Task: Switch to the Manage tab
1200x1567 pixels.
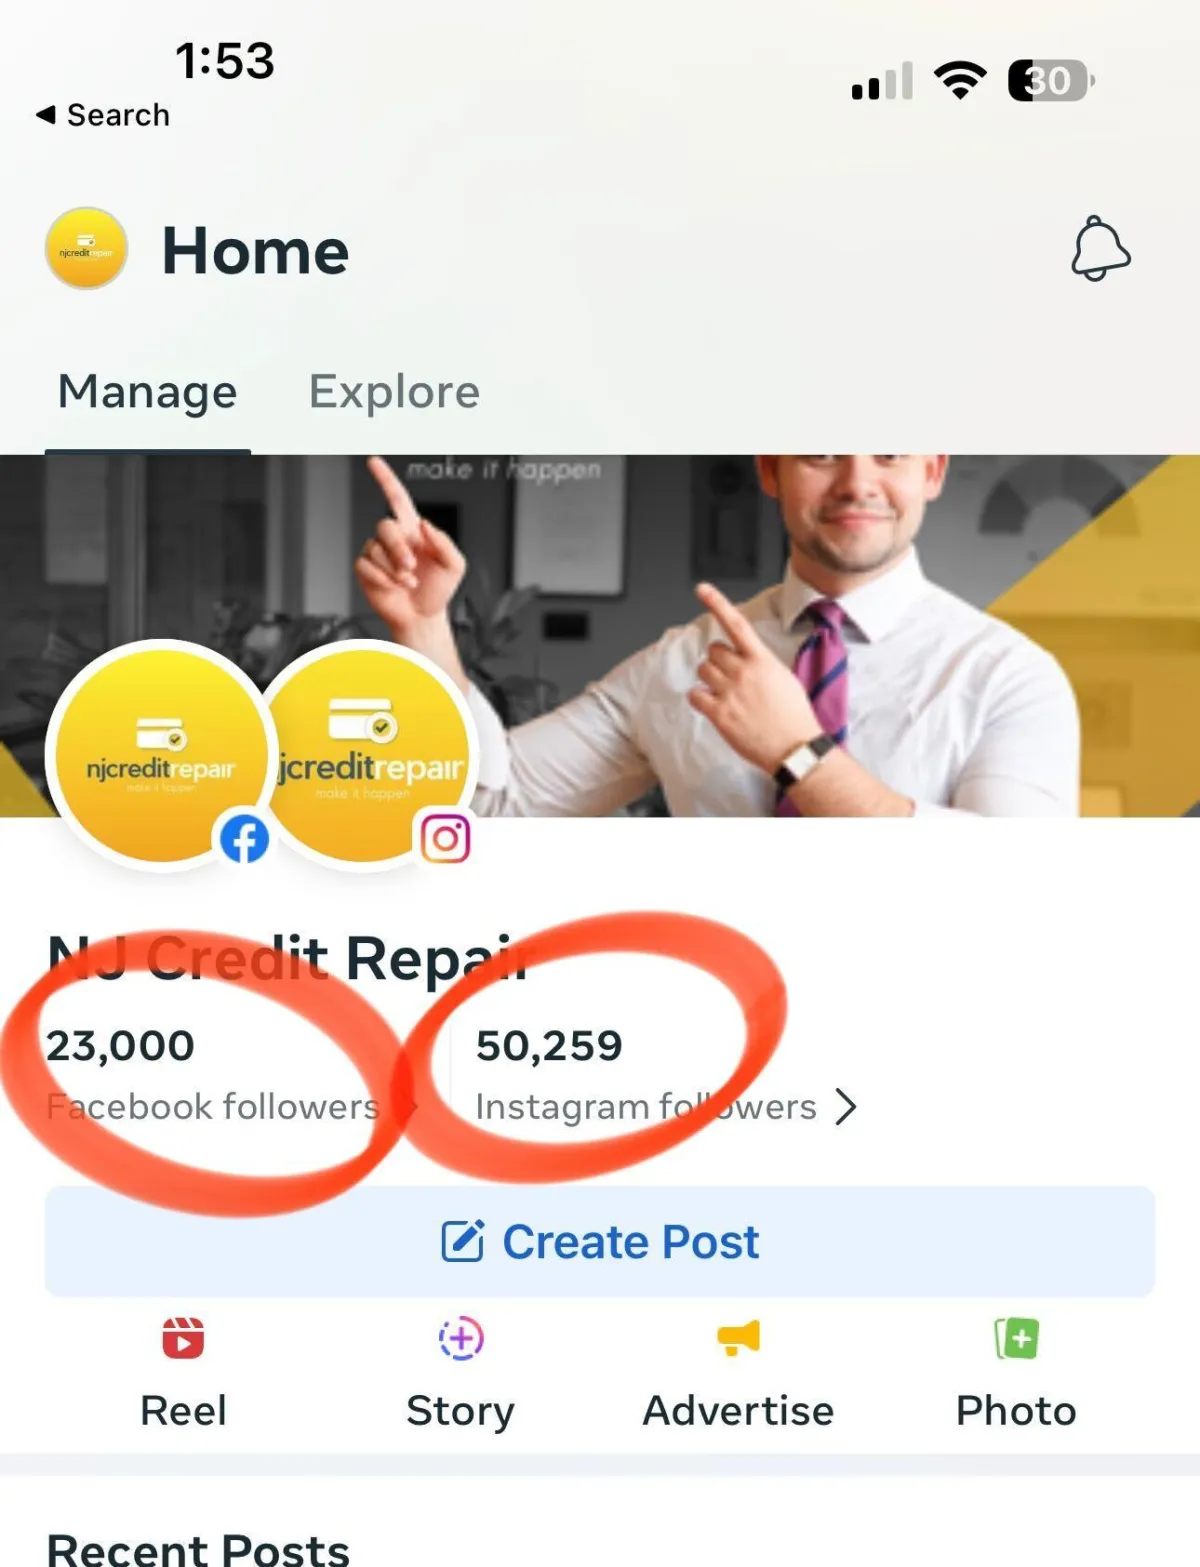Action: (x=147, y=392)
